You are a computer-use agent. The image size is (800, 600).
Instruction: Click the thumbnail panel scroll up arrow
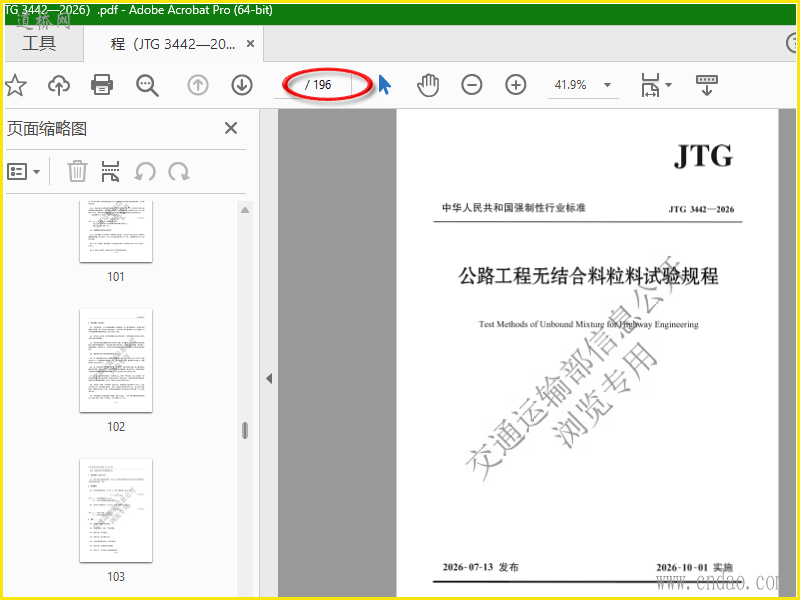pyautogui.click(x=245, y=210)
